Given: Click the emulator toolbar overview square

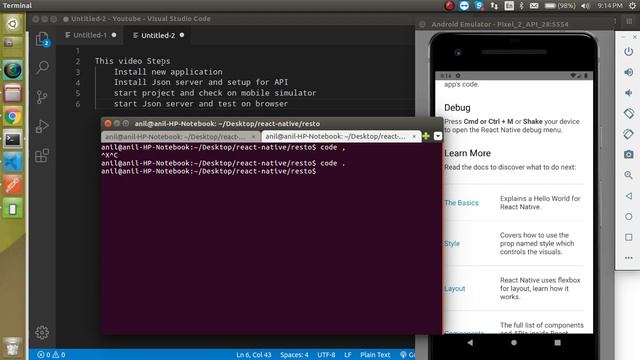Looking at the screenshot, I should click(x=629, y=237).
